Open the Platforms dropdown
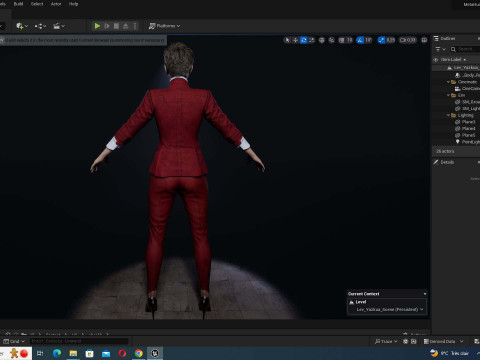The image size is (480, 360). 164,26
